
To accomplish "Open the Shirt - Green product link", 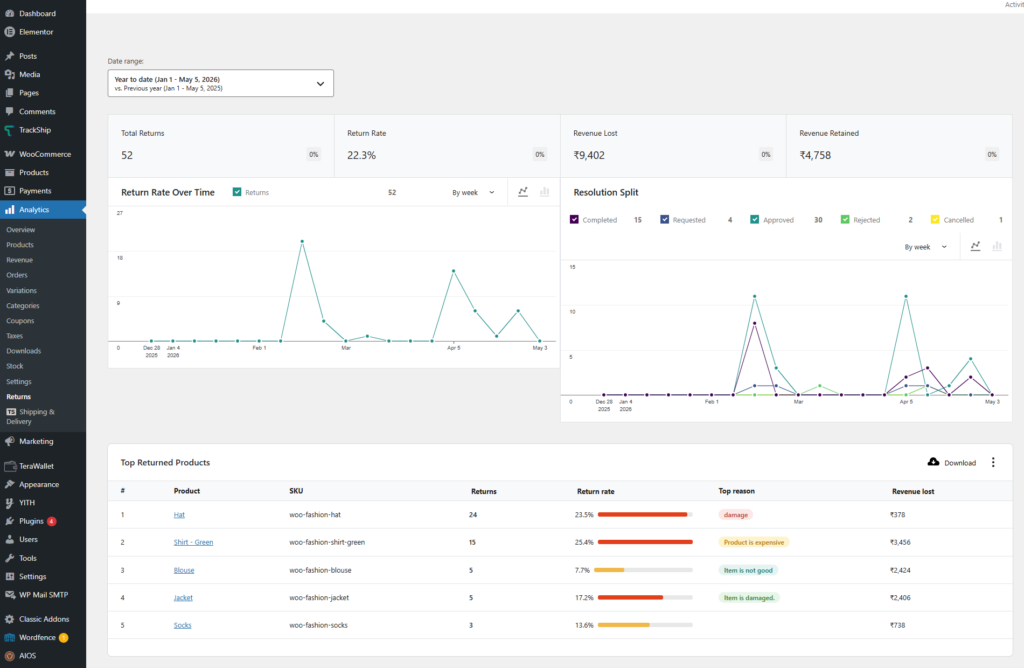I will pos(193,542).
